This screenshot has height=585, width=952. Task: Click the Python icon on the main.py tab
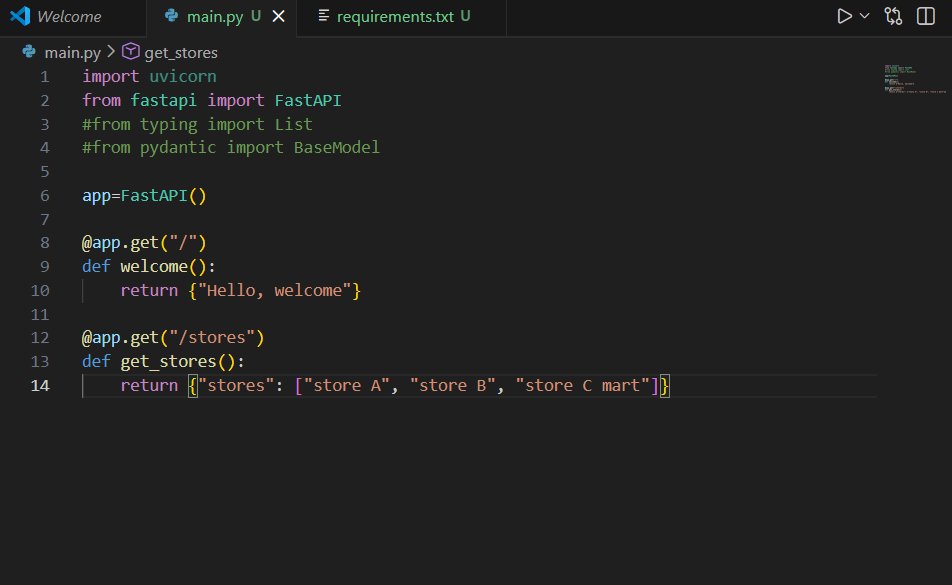pyautogui.click(x=170, y=16)
